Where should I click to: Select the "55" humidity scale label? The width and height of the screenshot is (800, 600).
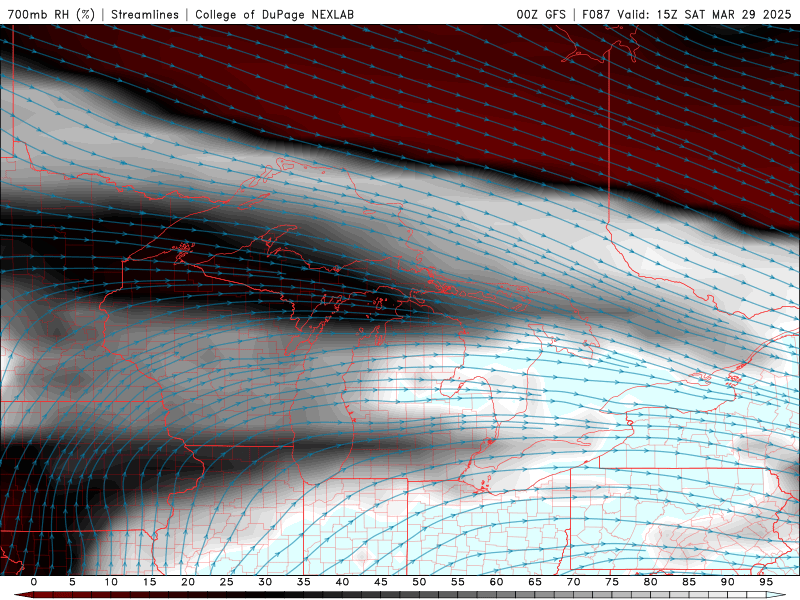[x=458, y=582]
